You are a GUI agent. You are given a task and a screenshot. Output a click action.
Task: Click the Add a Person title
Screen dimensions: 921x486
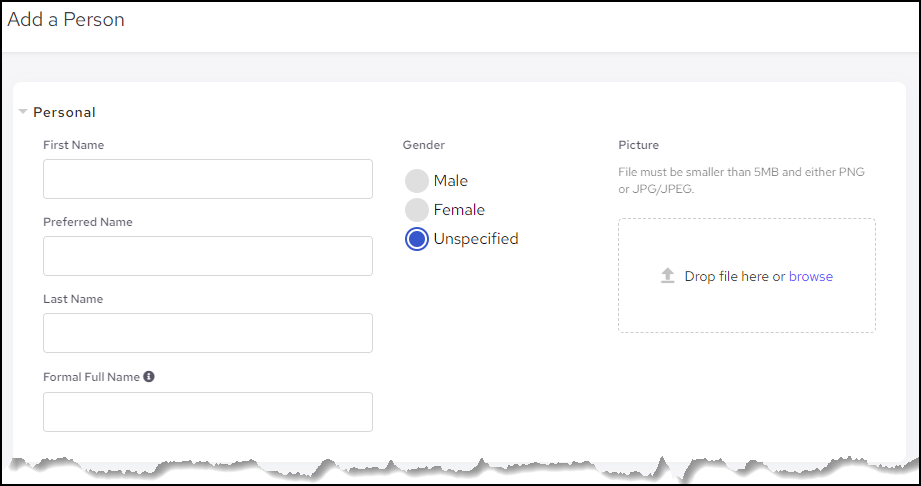pyautogui.click(x=66, y=20)
